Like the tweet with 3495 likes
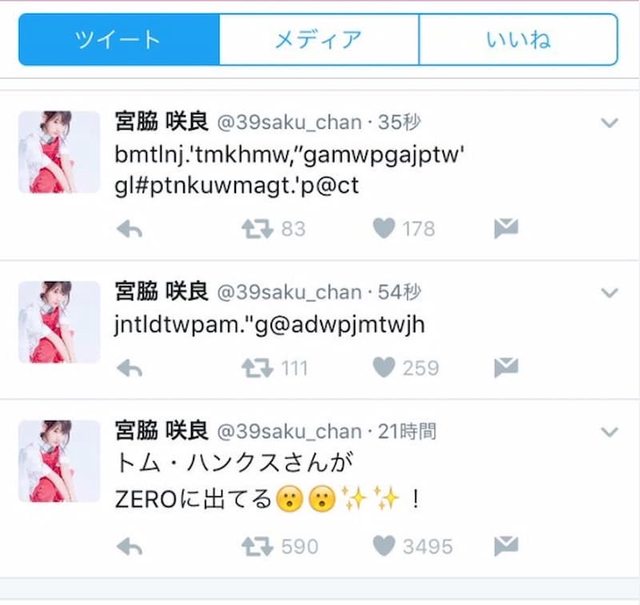 click(x=384, y=545)
